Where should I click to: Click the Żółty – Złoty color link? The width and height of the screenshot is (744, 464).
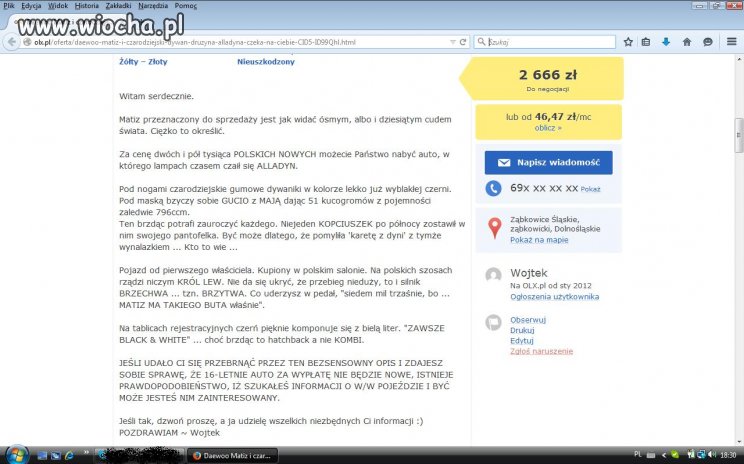coord(143,62)
